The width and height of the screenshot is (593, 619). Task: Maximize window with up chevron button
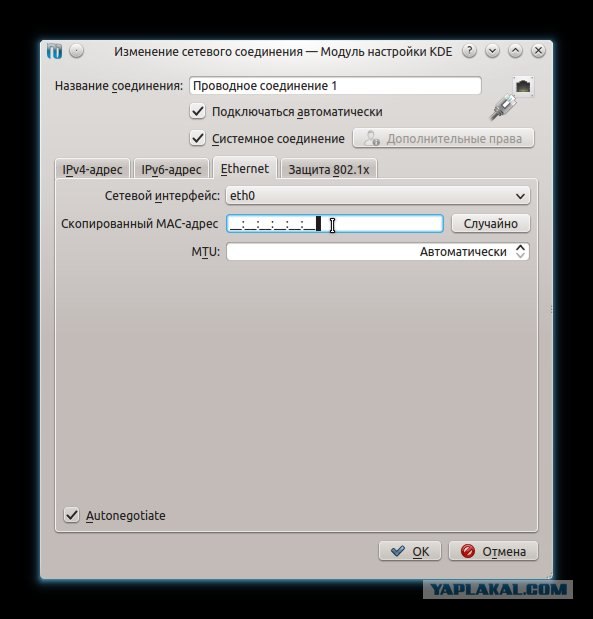point(515,51)
